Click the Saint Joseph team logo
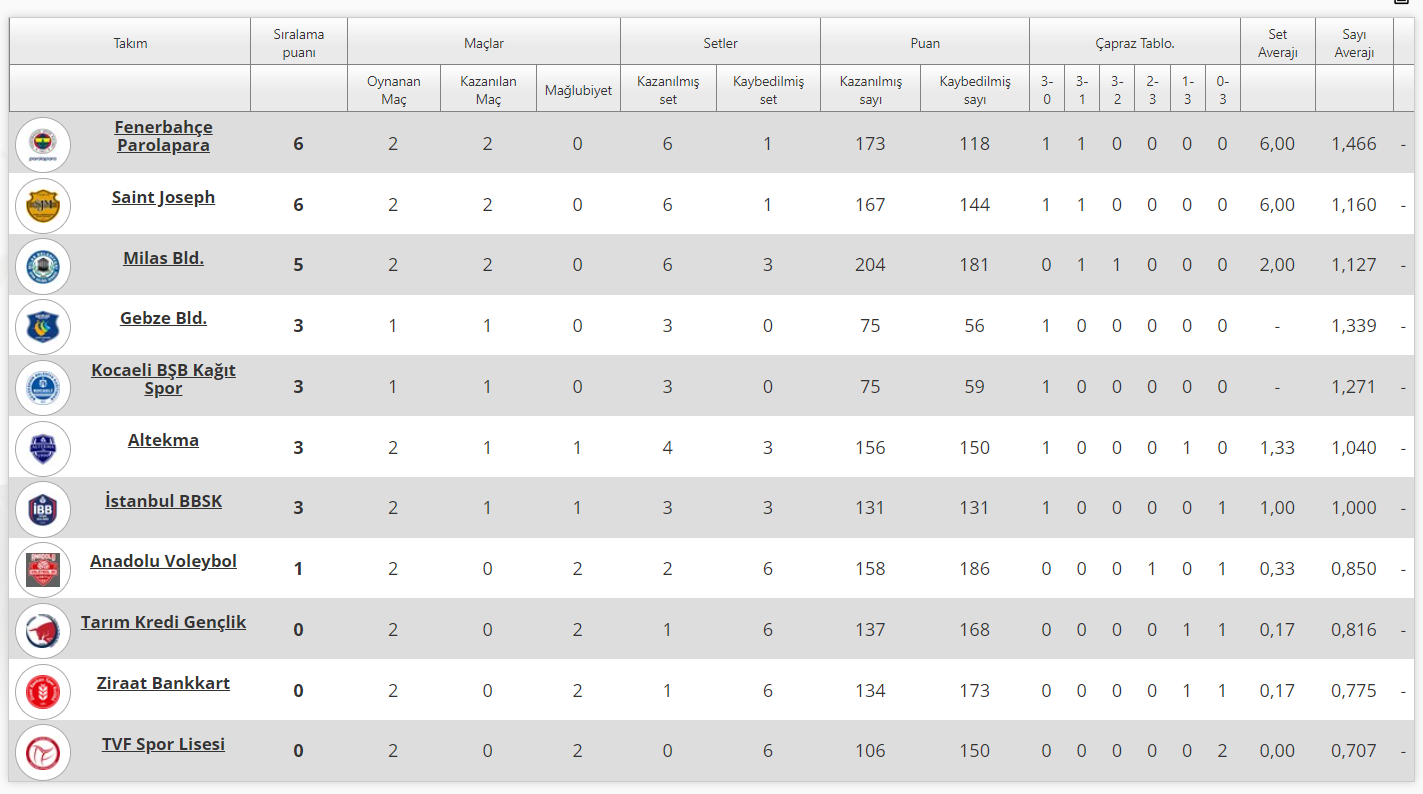This screenshot has width=1423, height=794. point(43,205)
